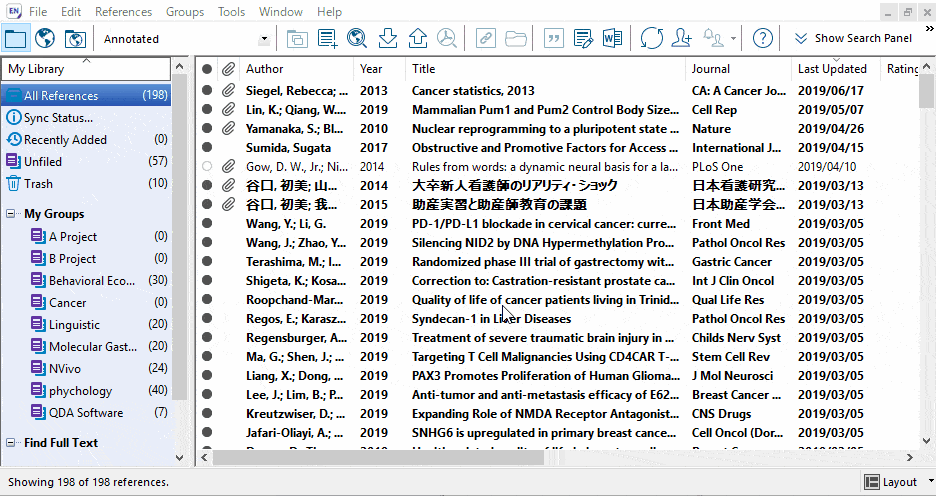Collapse the Find Full Text section
This screenshot has height=496, width=936.
click(x=10, y=443)
